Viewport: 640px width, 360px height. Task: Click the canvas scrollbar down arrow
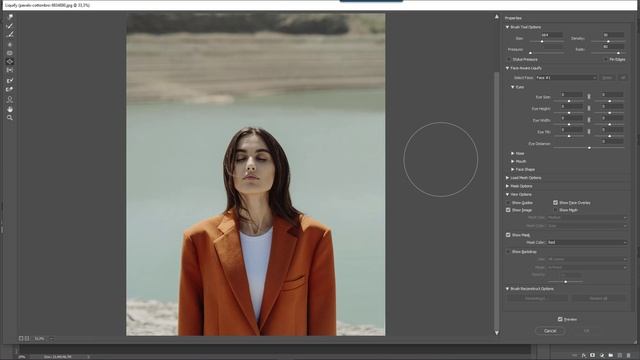click(497, 333)
